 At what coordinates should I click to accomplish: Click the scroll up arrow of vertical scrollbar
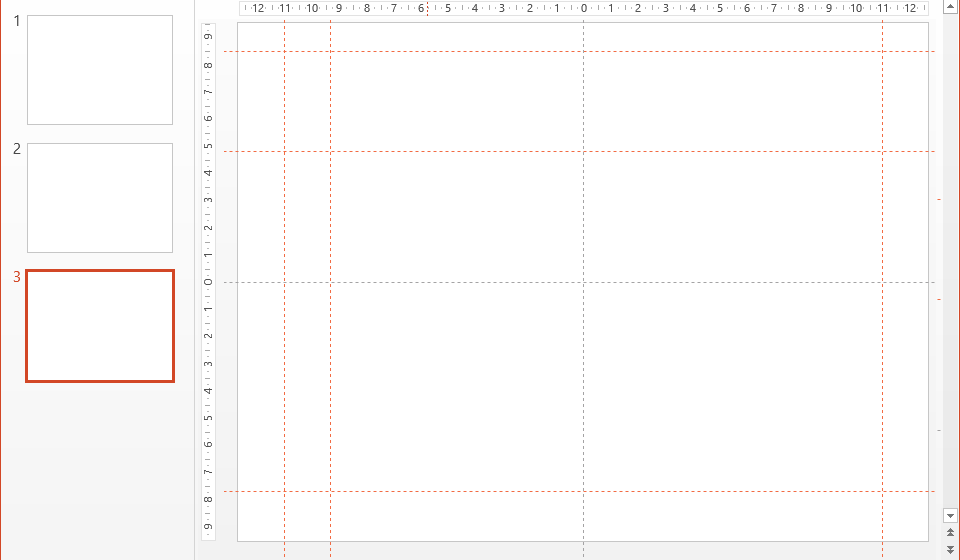(x=950, y=6)
